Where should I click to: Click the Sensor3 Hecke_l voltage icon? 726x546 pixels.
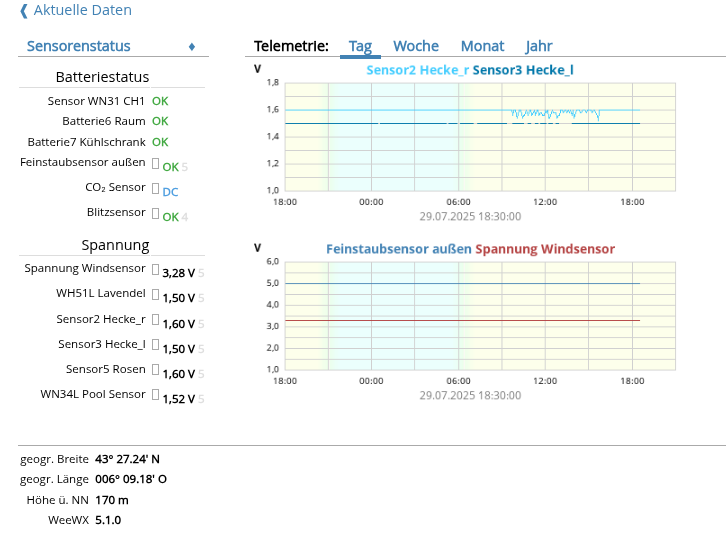[155, 344]
